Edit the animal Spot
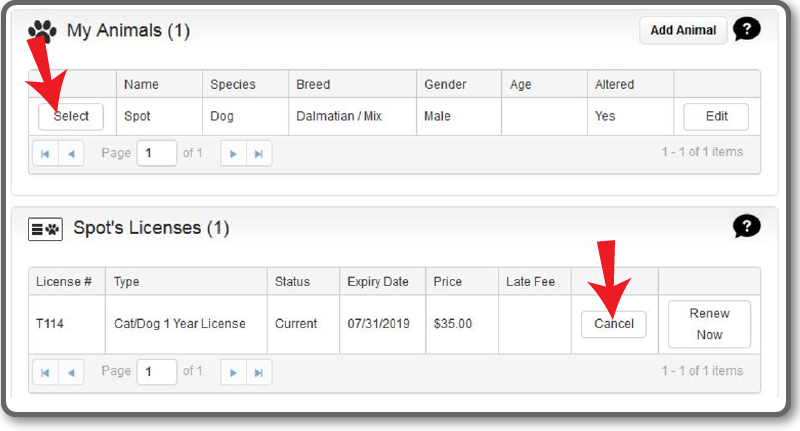This screenshot has height=431, width=800. [x=716, y=116]
